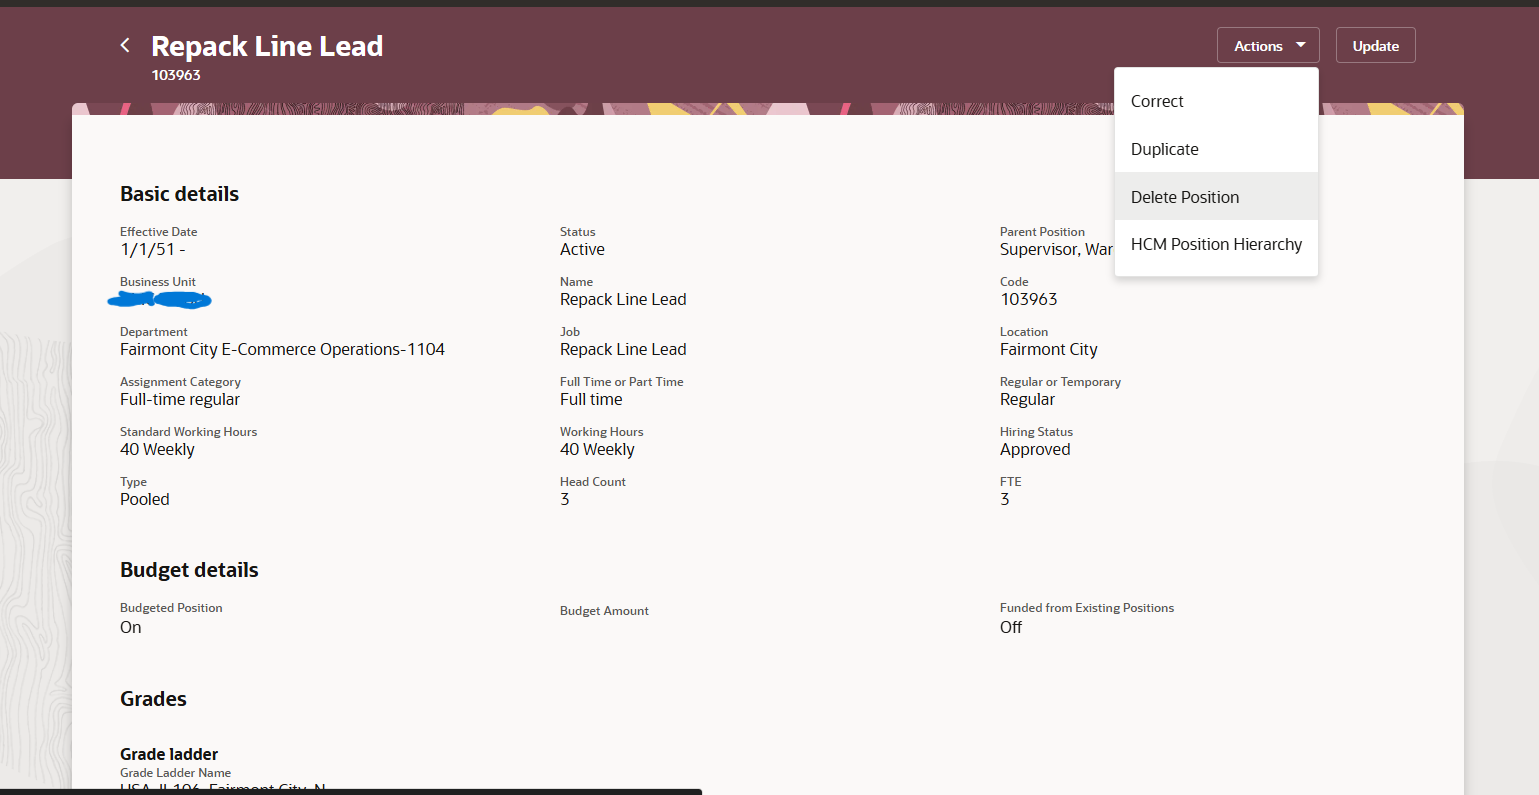Open the Actions dropdown menu
Screen dimensions: 1539x795
(x=1267, y=44)
